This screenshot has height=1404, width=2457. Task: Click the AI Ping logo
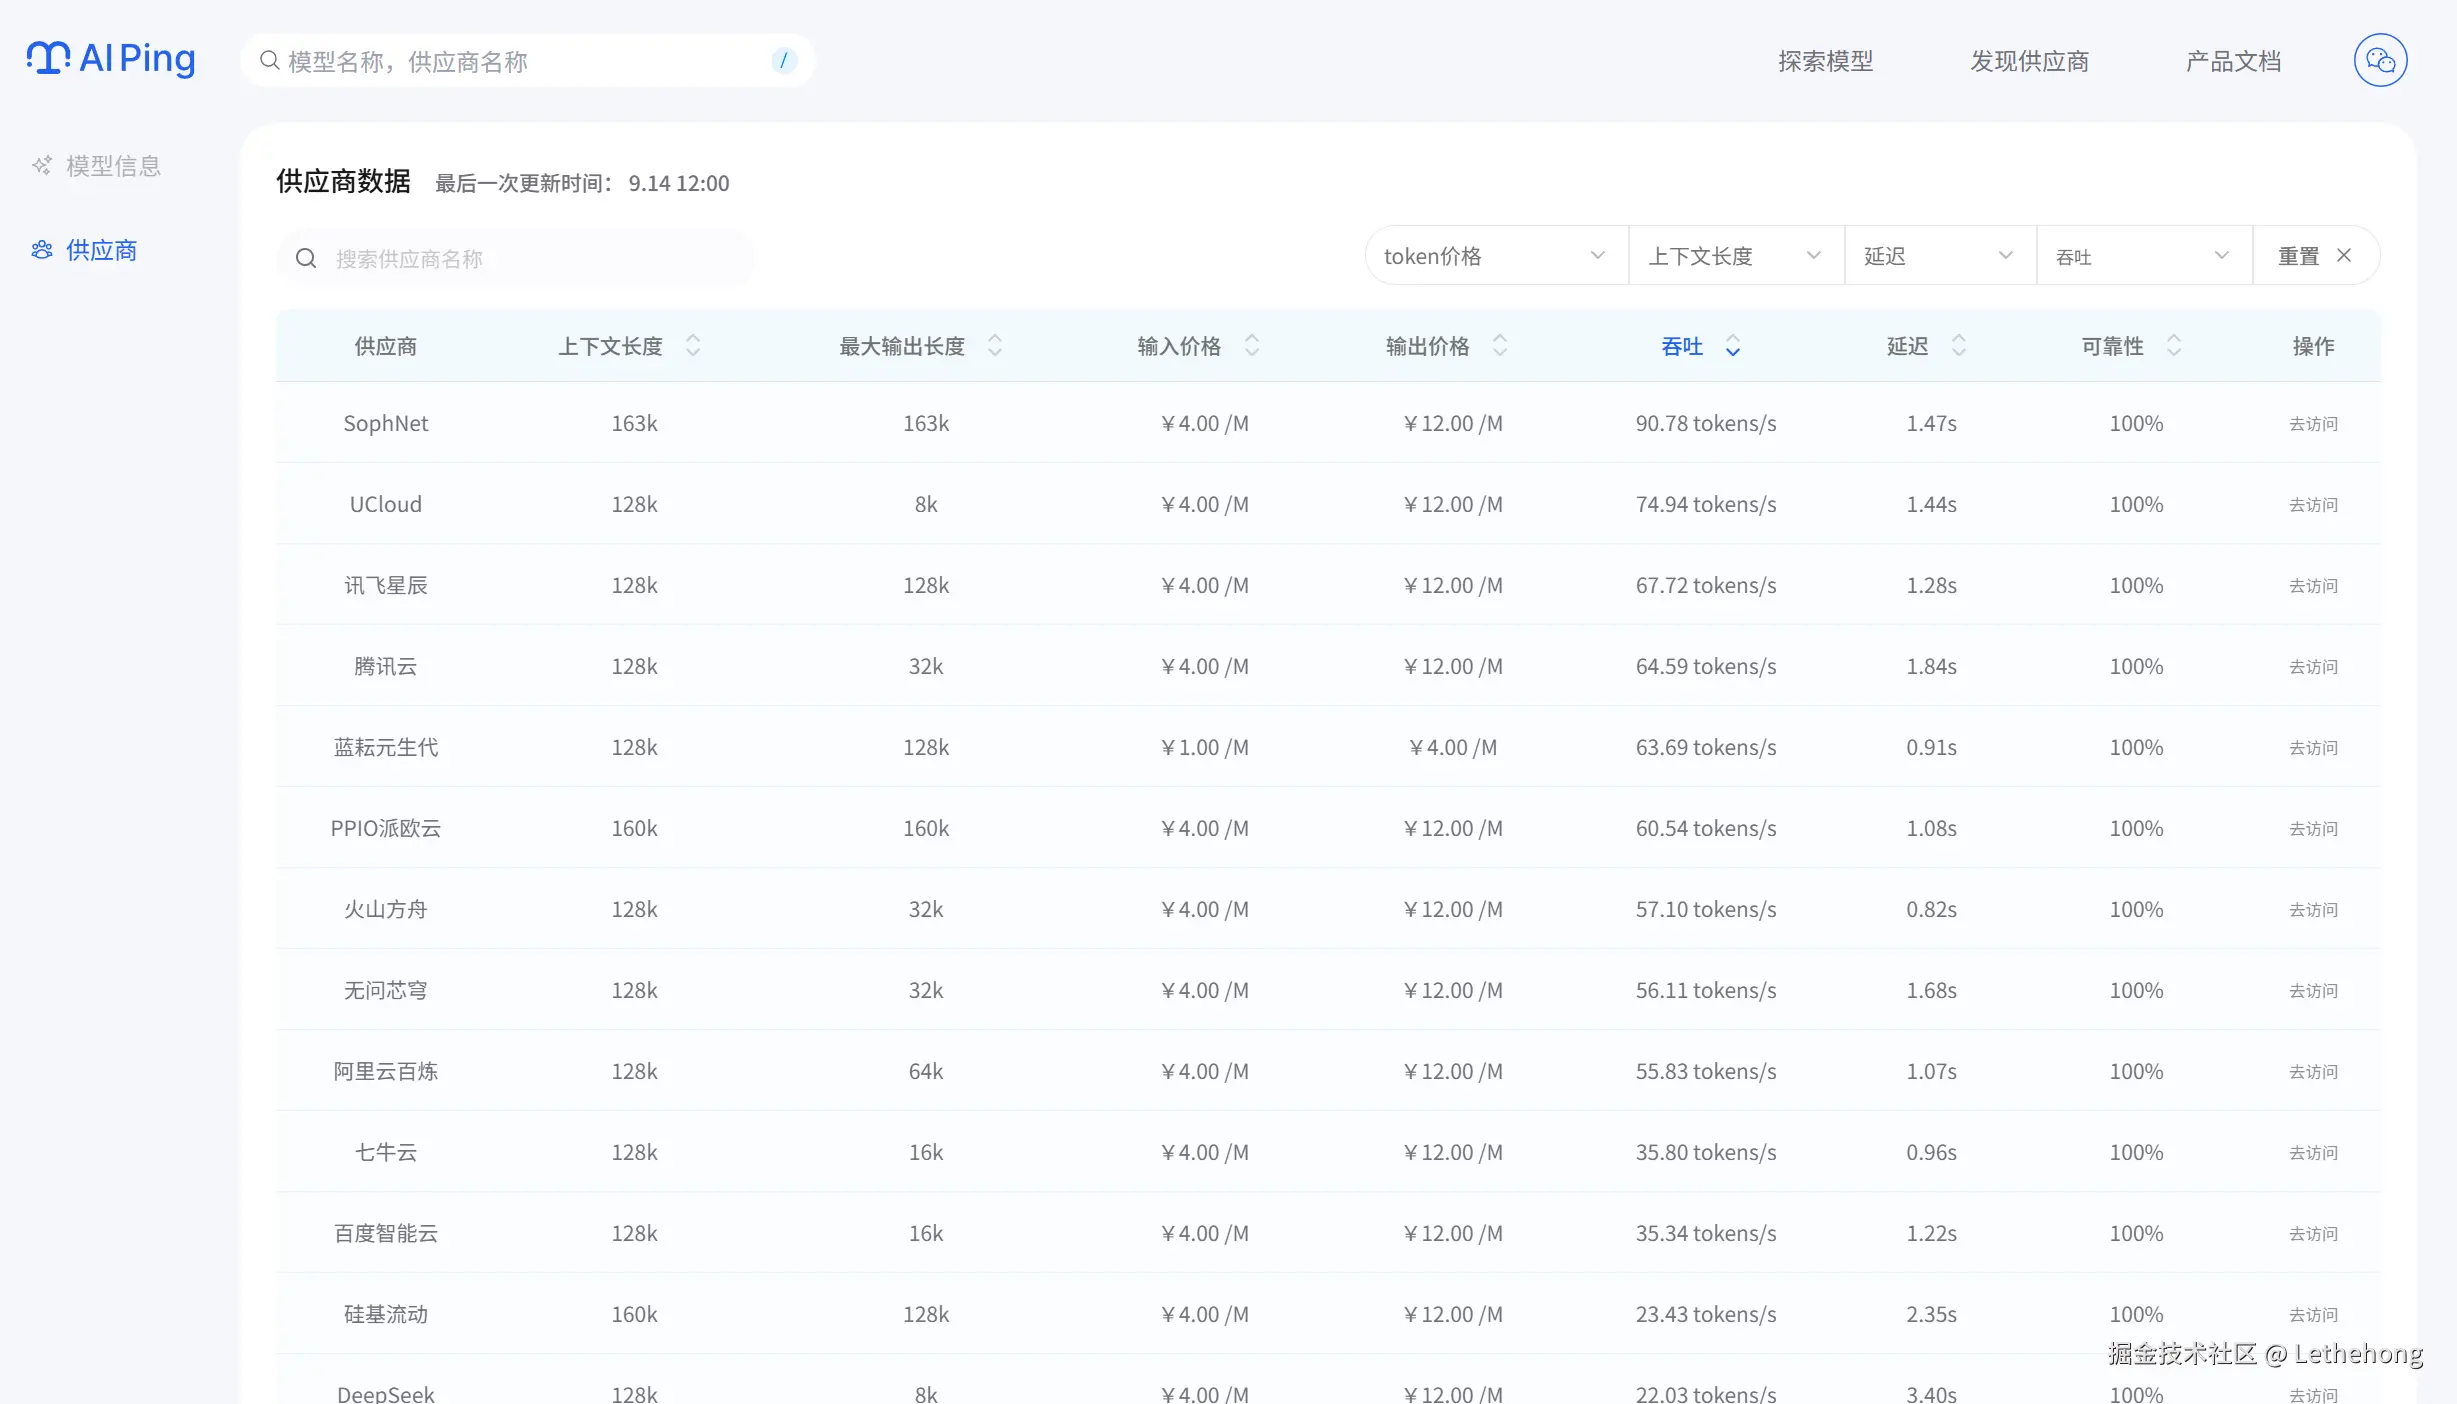(x=111, y=59)
